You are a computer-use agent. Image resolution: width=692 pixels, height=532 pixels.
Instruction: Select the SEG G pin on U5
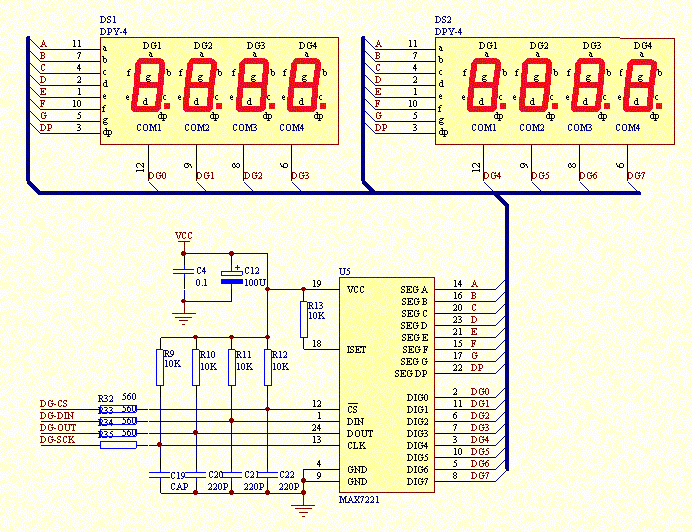[x=414, y=362]
